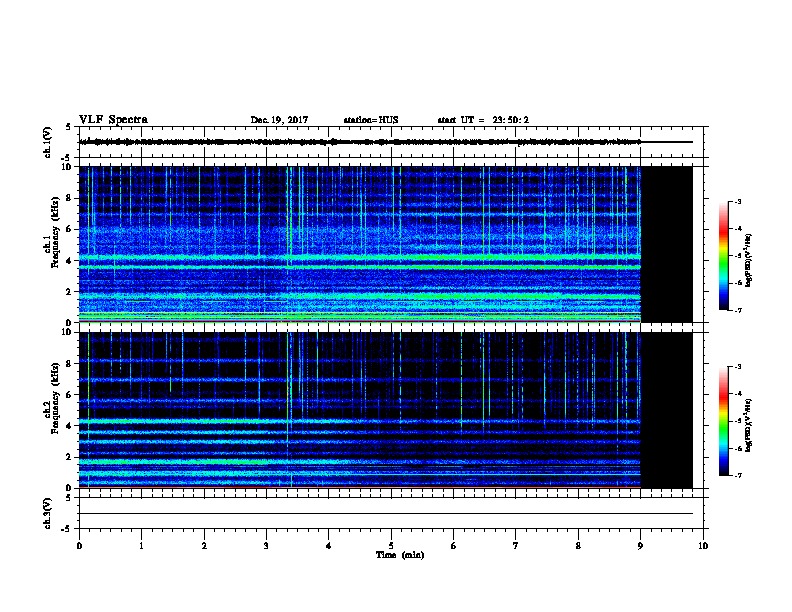Click the "VLF Spectra" title text
The height and width of the screenshot is (612, 792).
pos(113,120)
